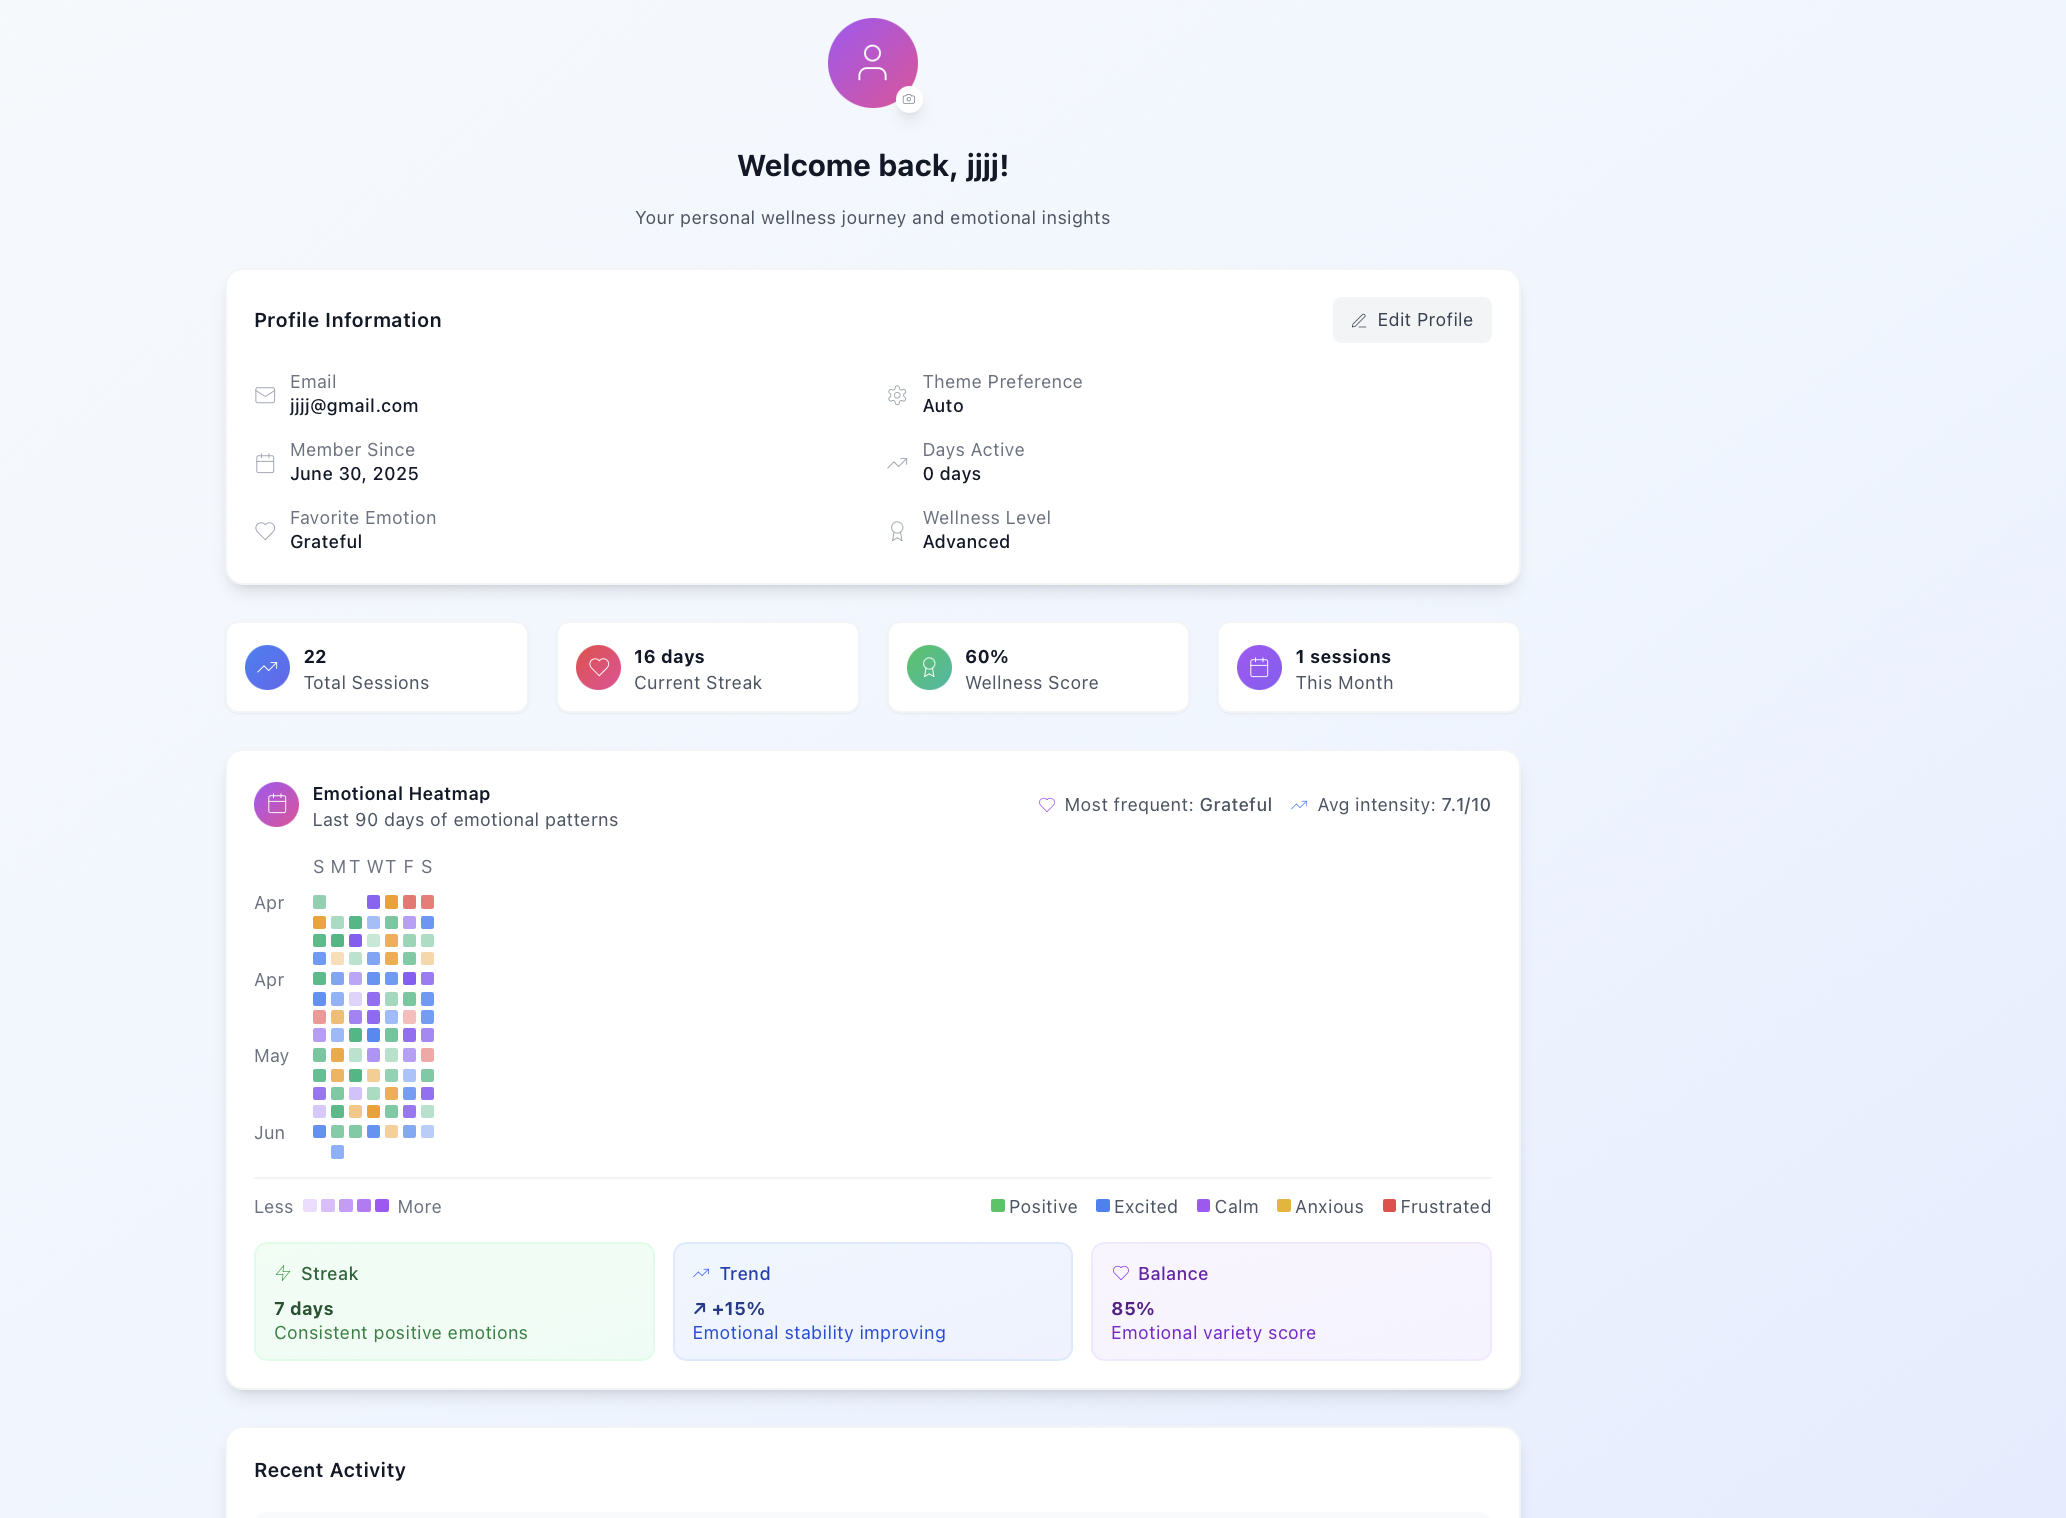Click the lone heatmap cell below Jun row
Image resolution: width=2066 pixels, height=1518 pixels.
337,1152
